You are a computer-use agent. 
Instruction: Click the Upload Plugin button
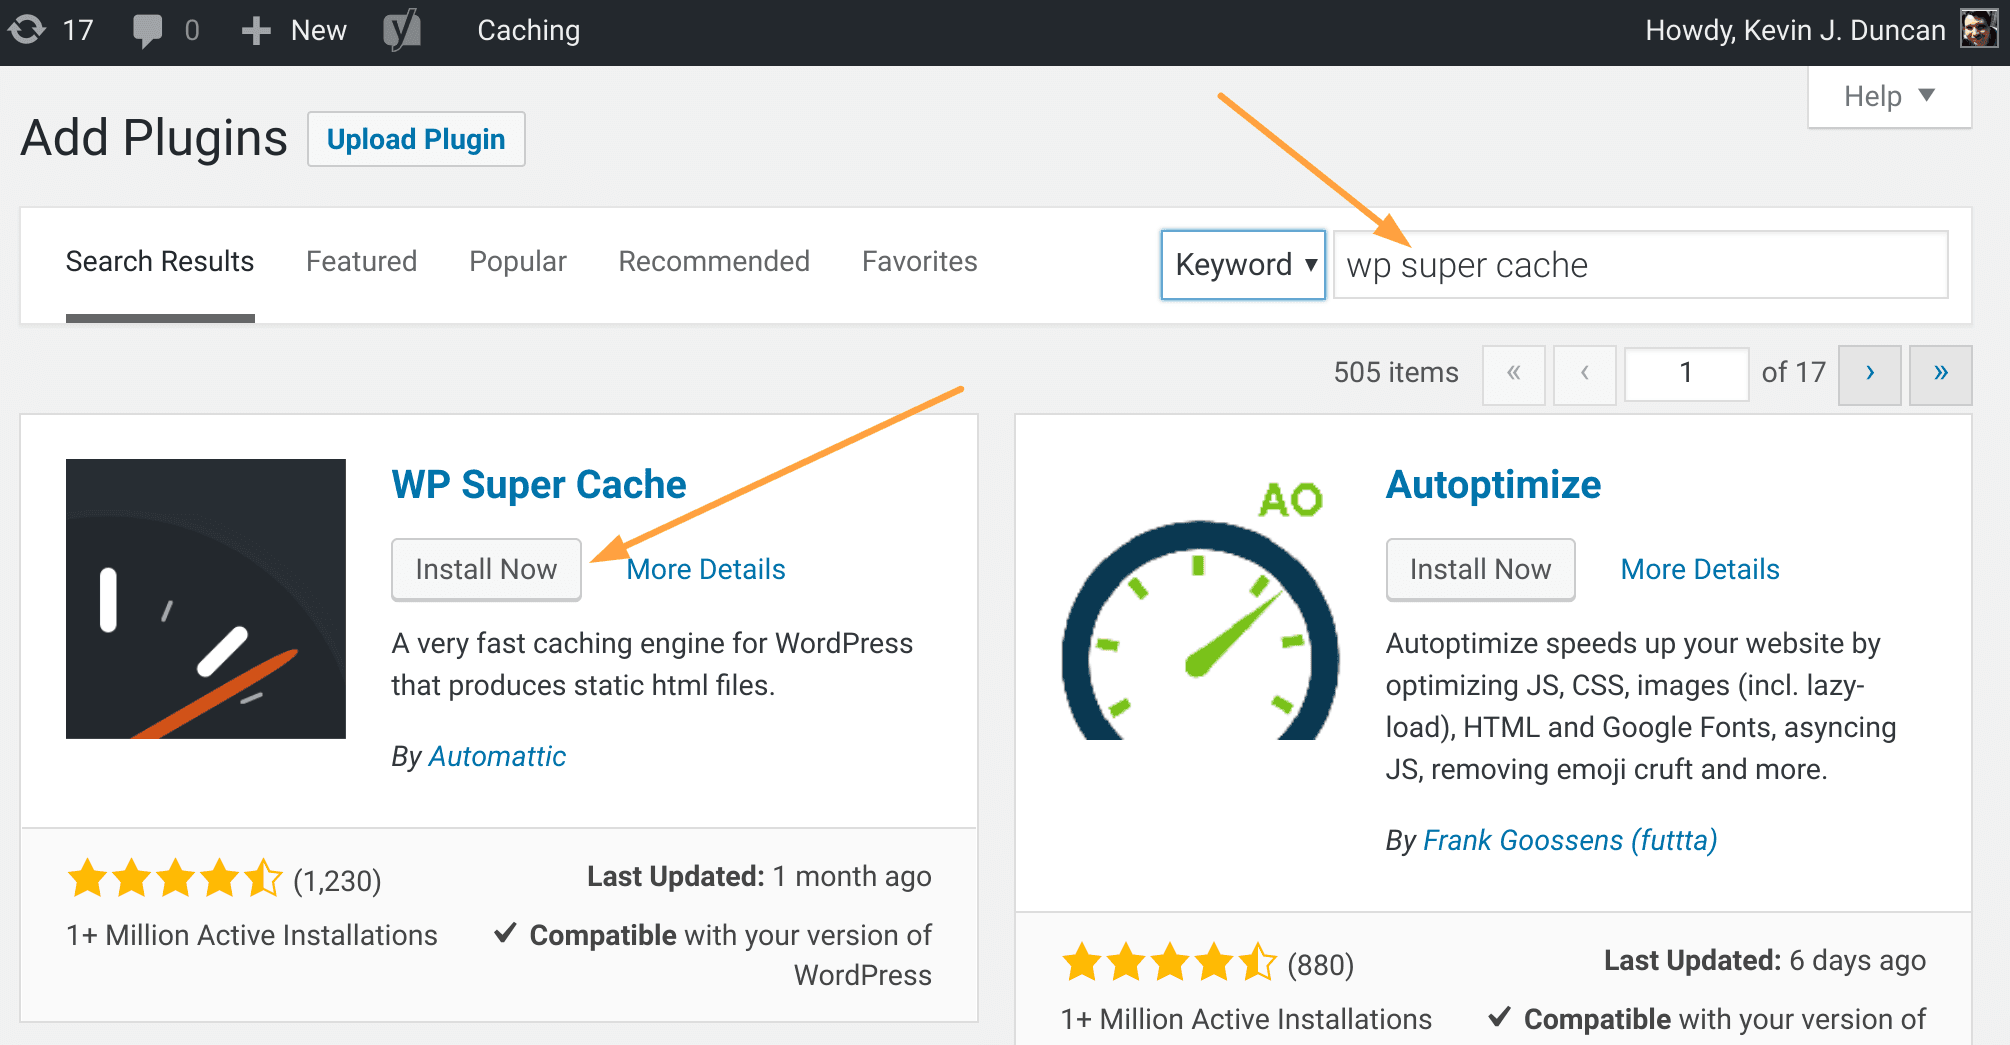click(416, 139)
